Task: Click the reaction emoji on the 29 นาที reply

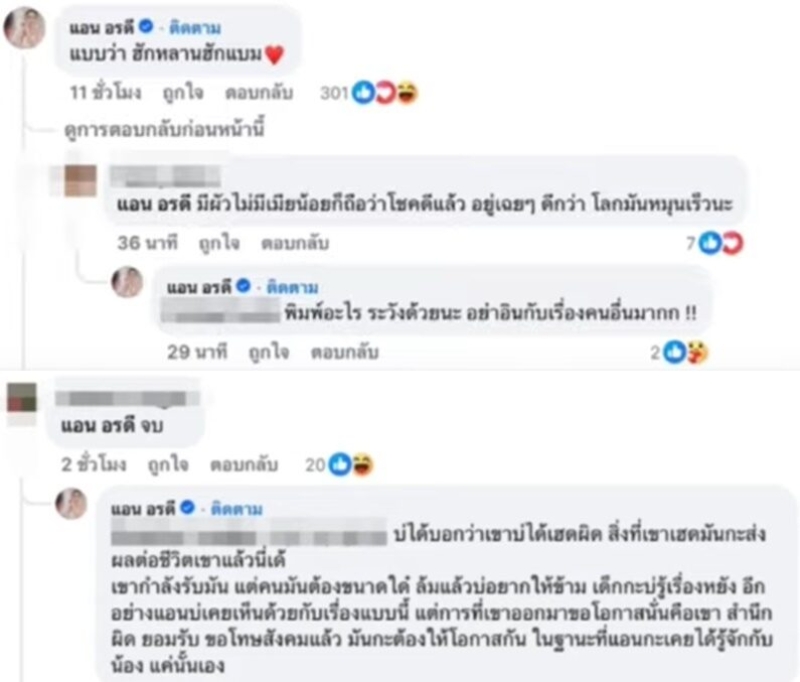Action: point(697,352)
